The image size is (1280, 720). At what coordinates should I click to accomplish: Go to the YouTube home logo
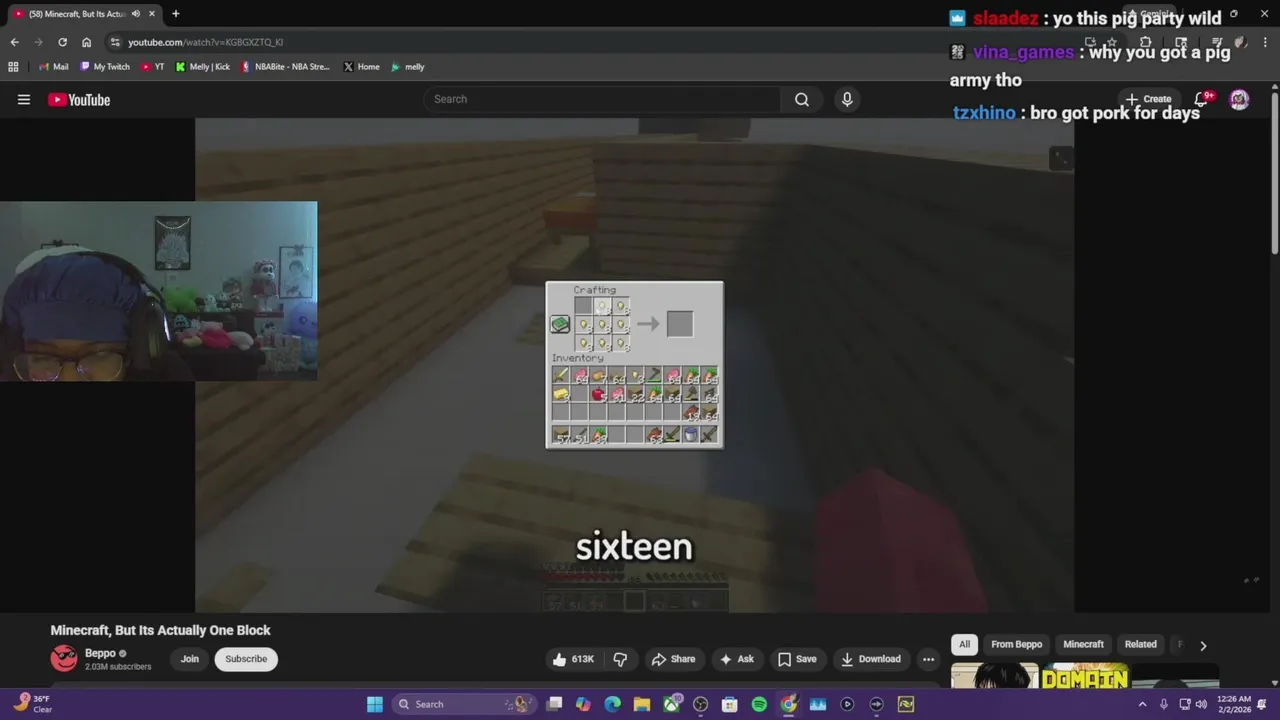point(79,99)
